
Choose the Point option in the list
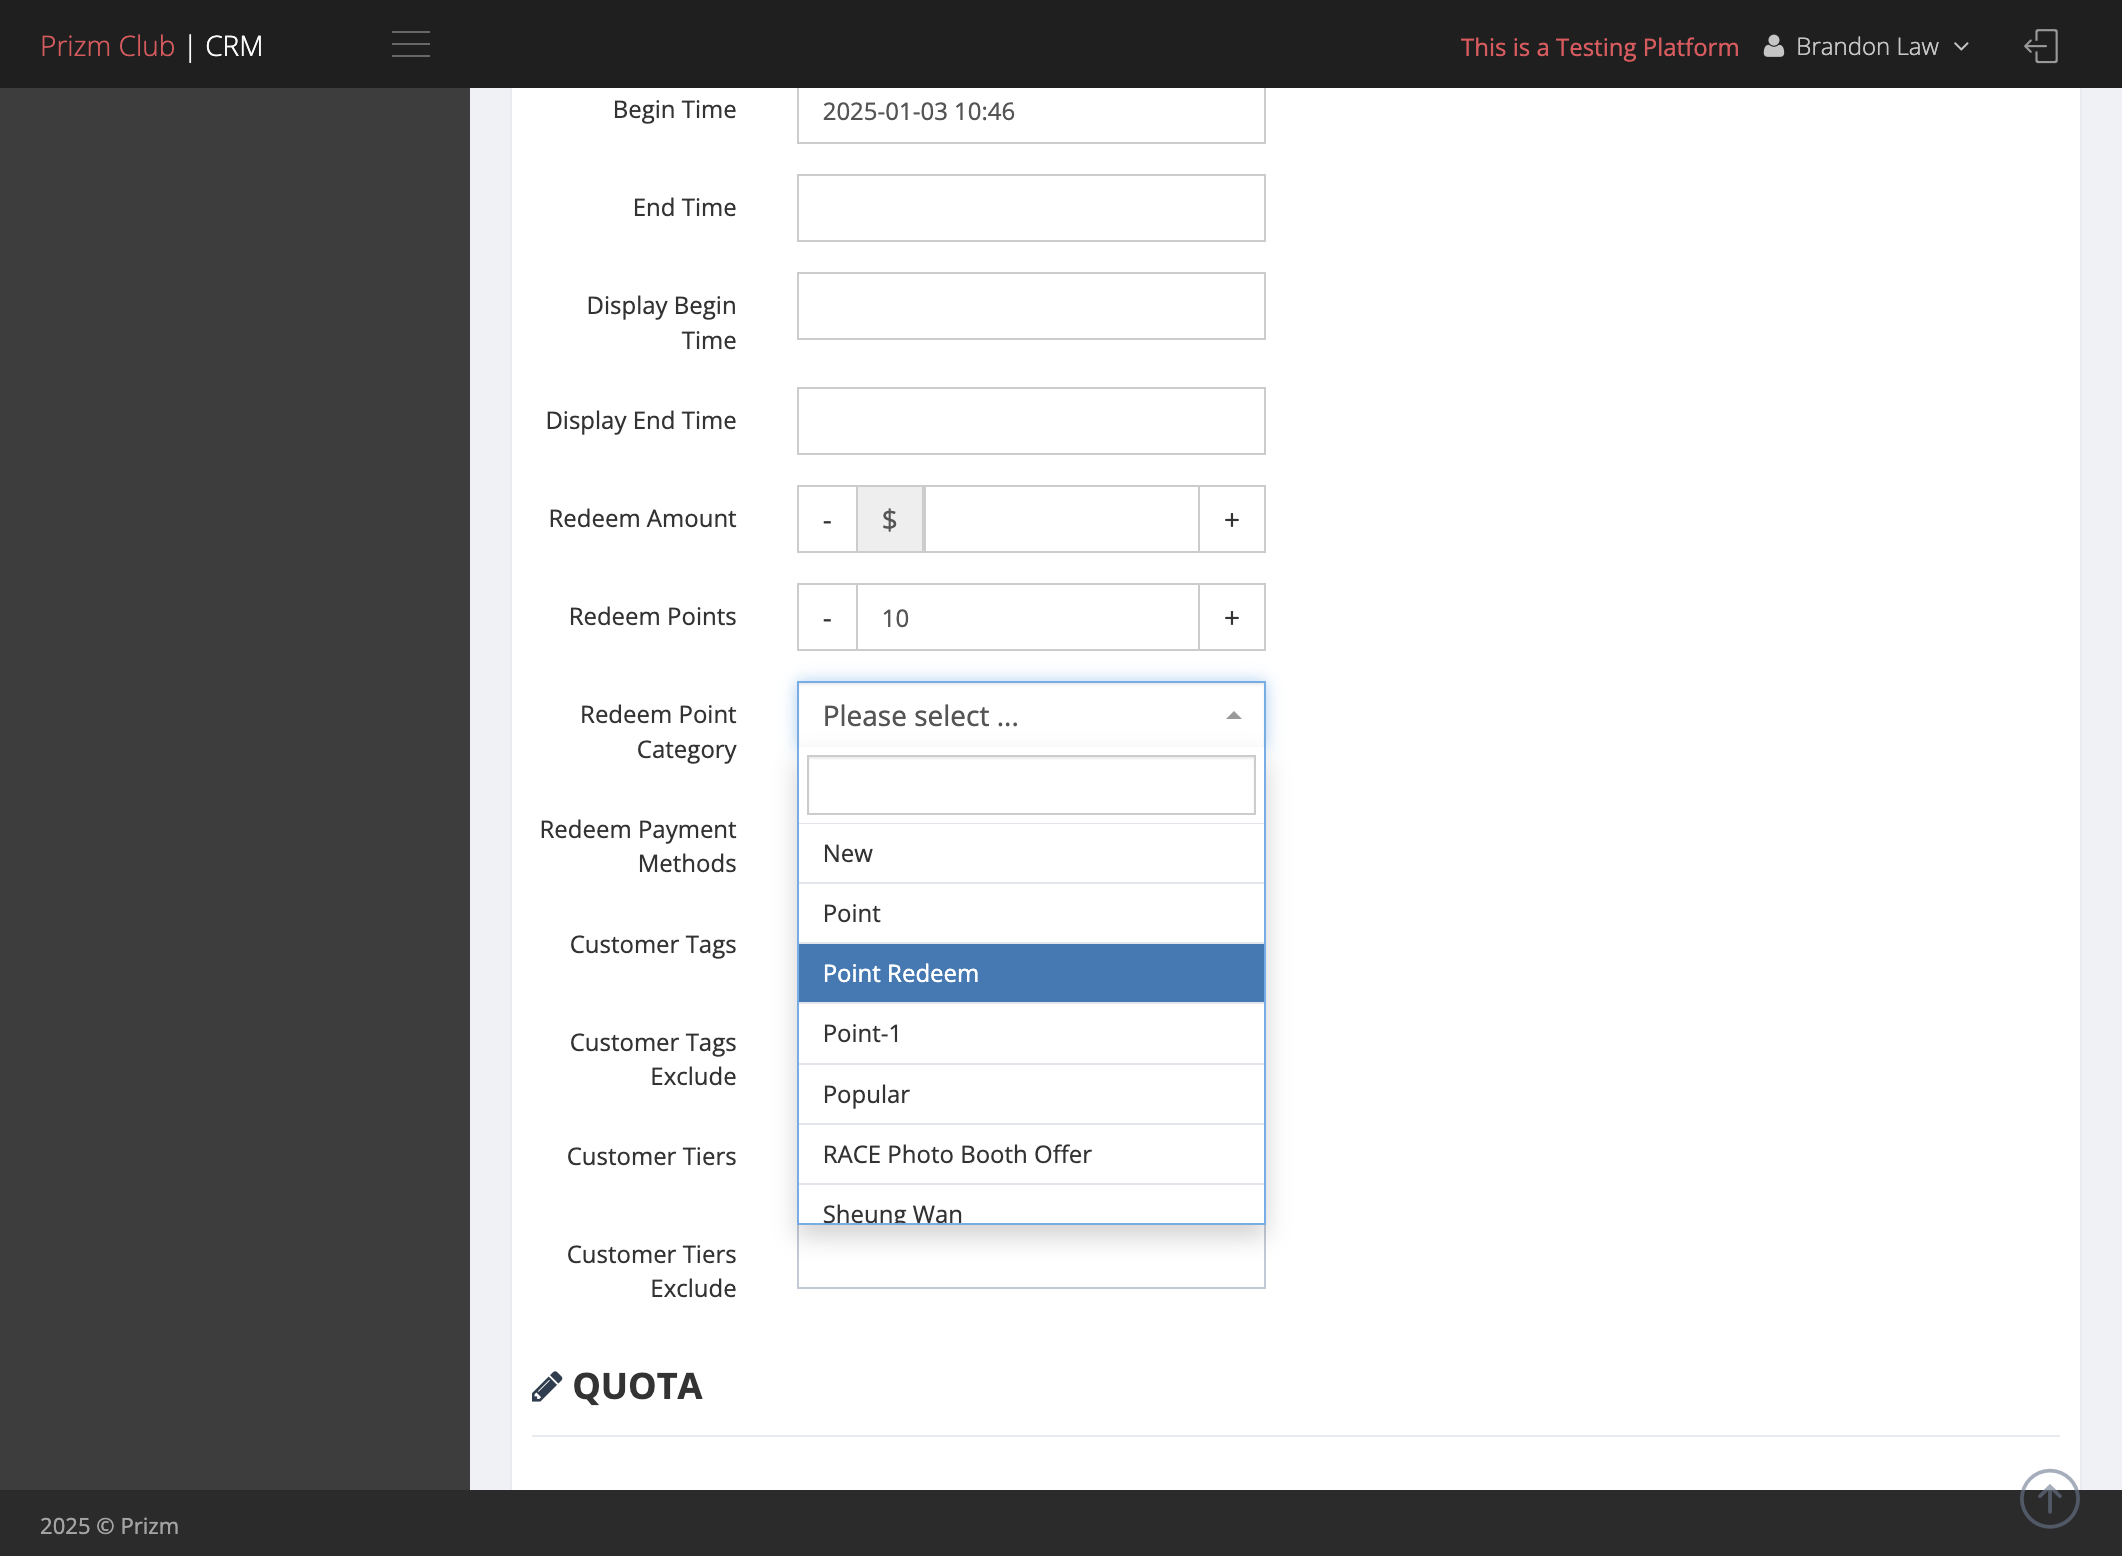1031,913
